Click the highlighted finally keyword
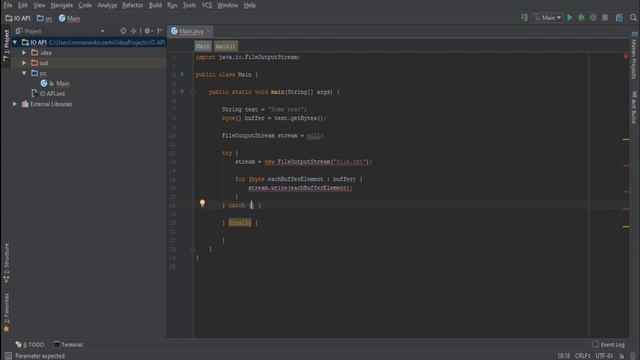This screenshot has width=640, height=360. [x=240, y=222]
